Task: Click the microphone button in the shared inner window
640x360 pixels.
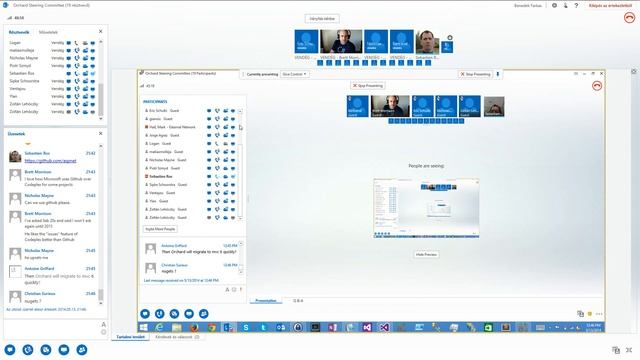Action: point(160,313)
